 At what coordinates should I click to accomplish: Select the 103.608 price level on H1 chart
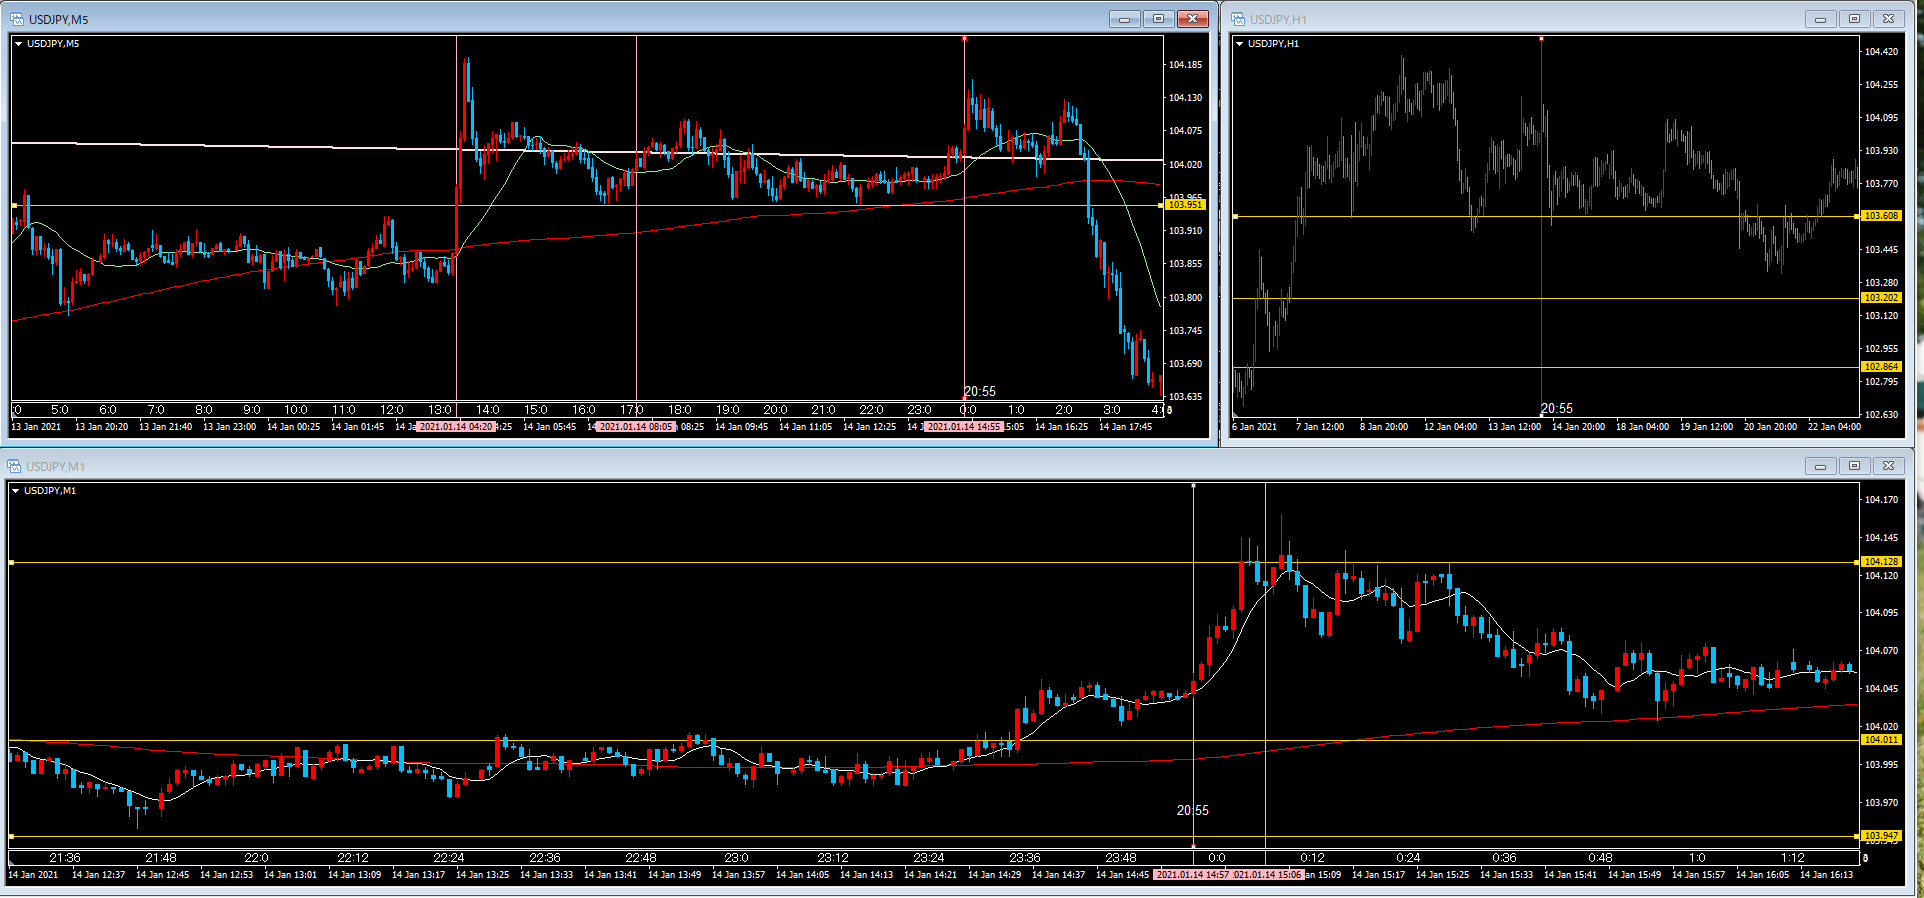(1881, 216)
